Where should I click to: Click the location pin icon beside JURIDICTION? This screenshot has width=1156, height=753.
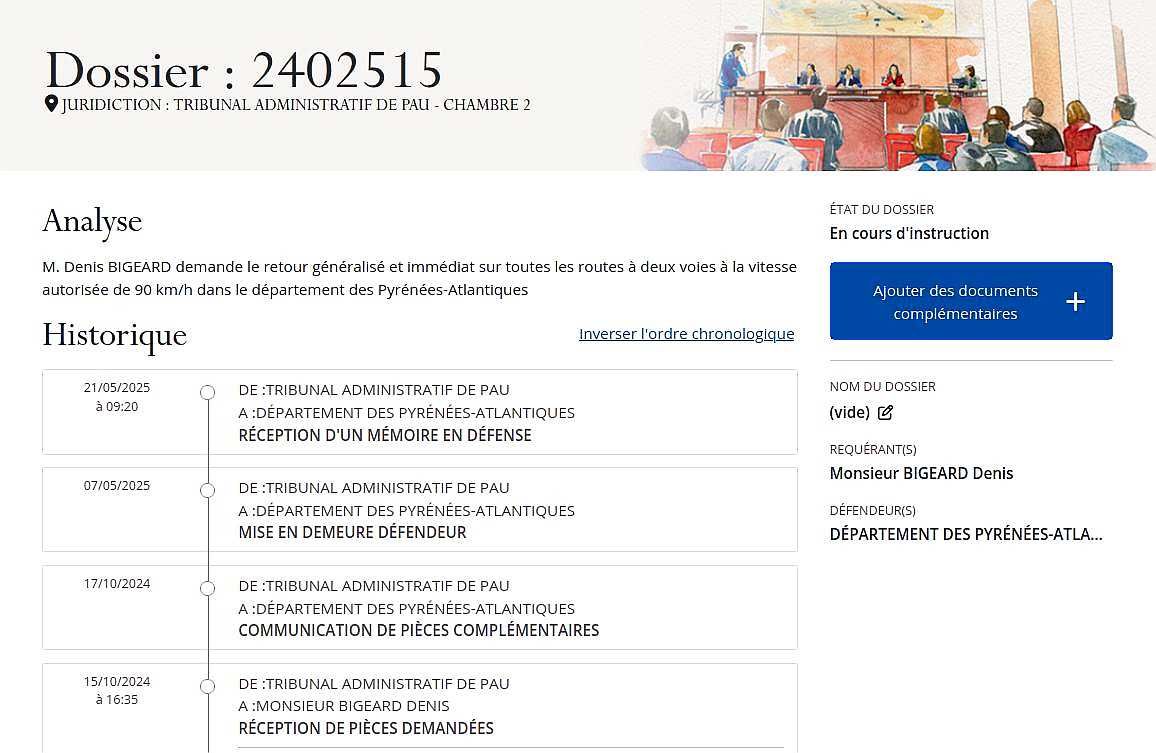51,103
